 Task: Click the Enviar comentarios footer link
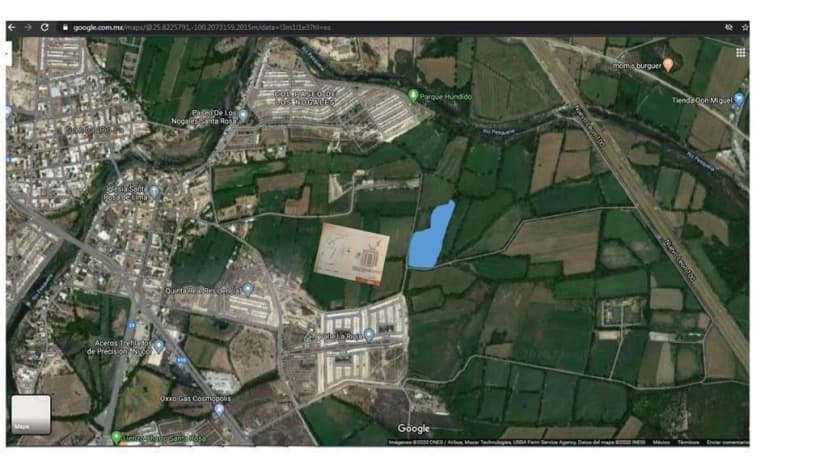728,443
